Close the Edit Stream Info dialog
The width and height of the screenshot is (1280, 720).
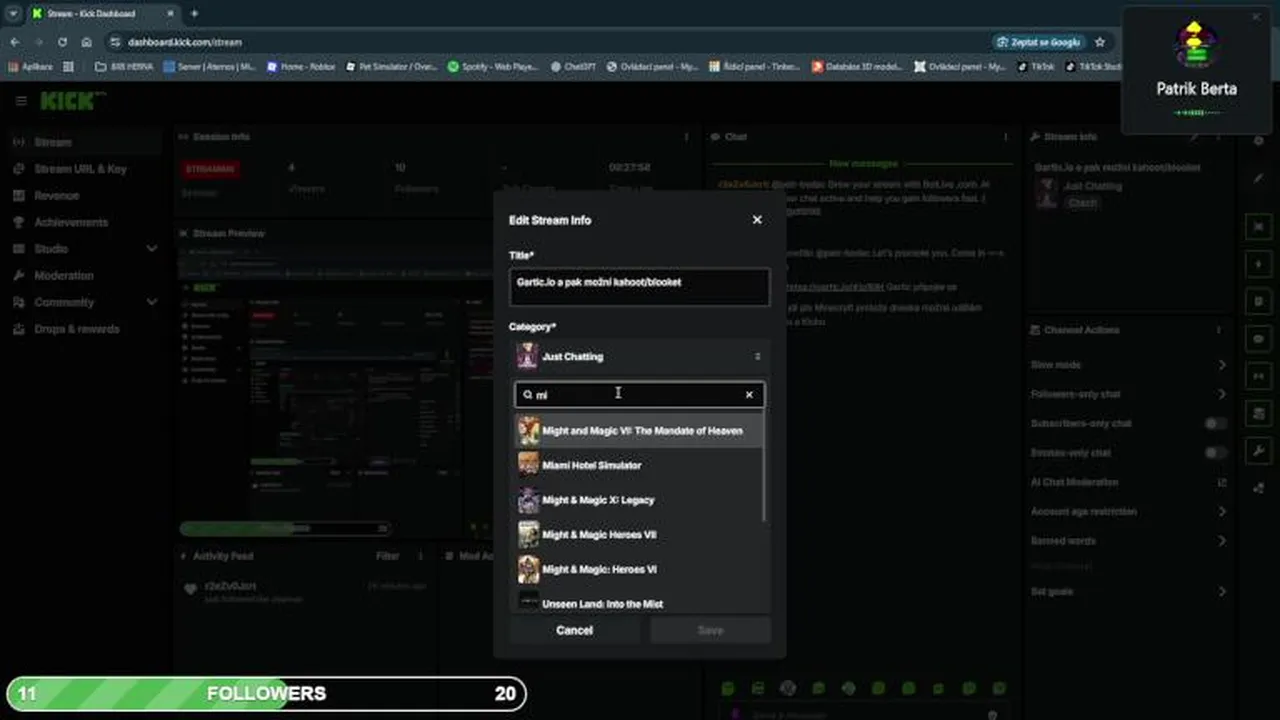pos(757,220)
